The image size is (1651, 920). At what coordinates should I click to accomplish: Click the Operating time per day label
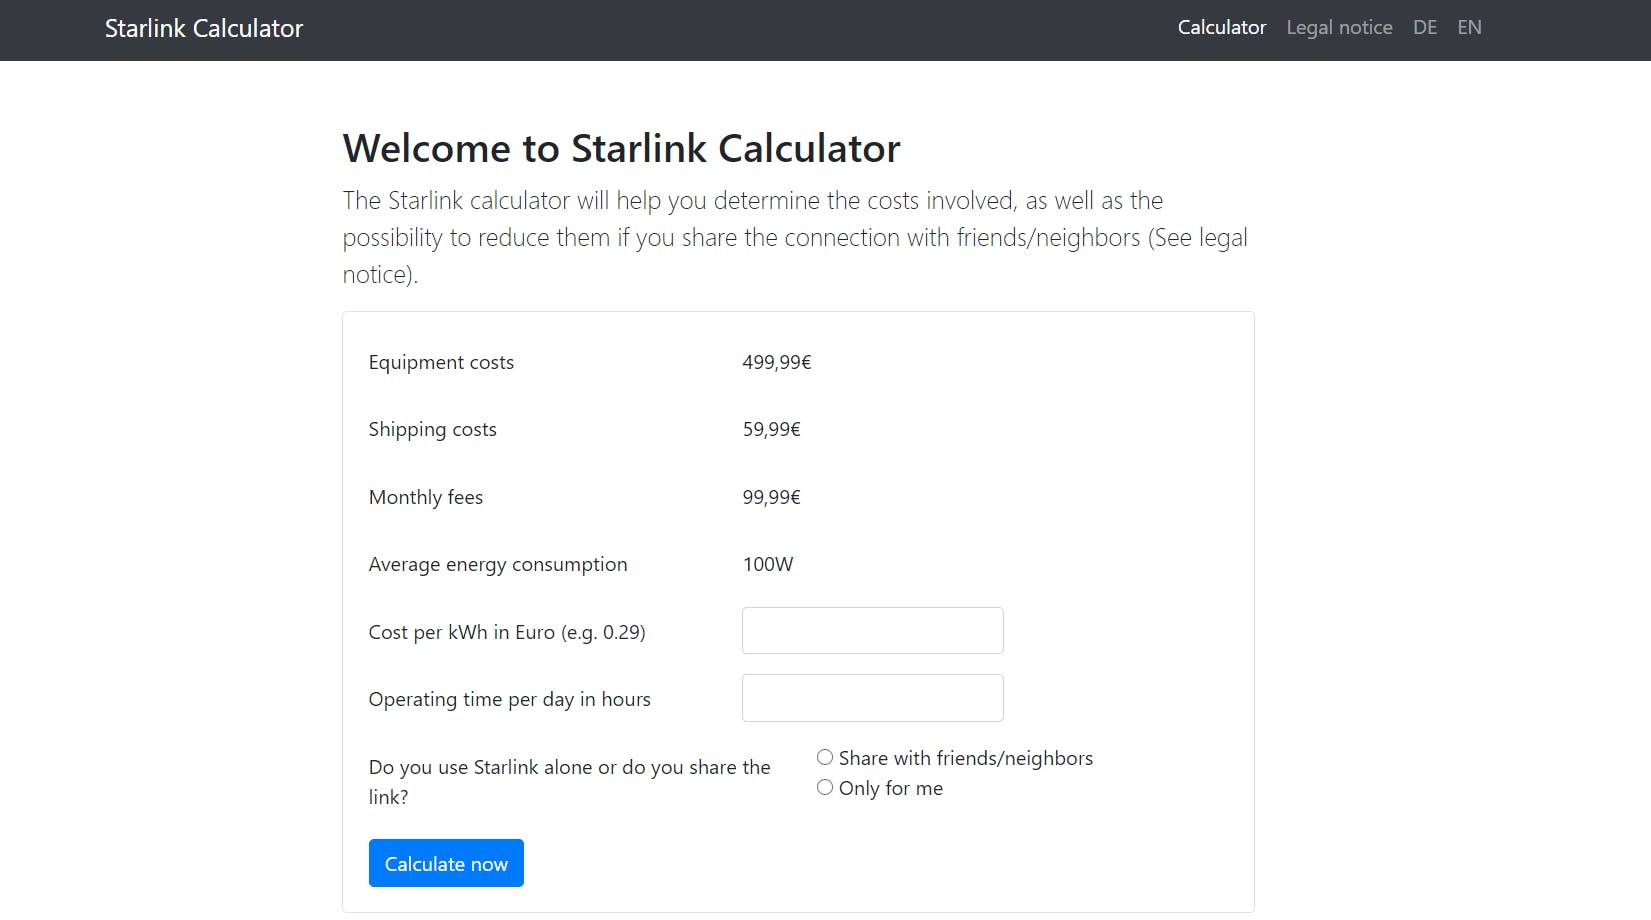click(x=510, y=699)
